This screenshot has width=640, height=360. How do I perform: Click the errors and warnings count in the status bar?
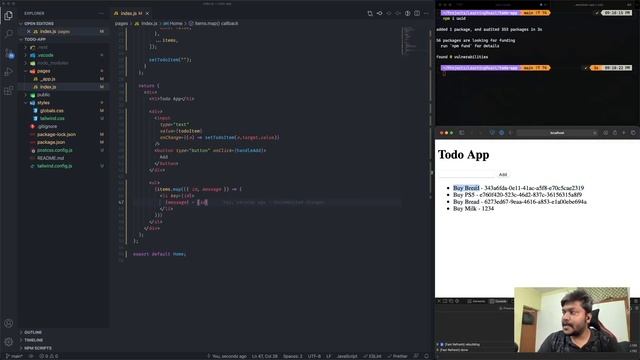click(48, 356)
